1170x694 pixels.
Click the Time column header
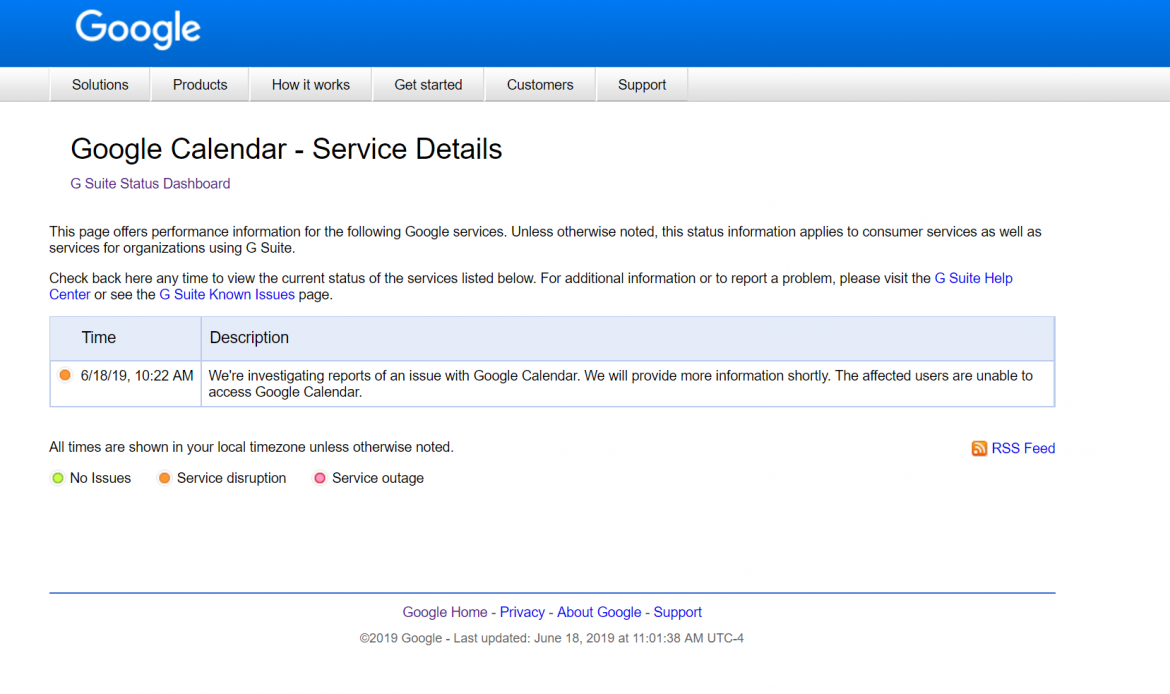(99, 338)
